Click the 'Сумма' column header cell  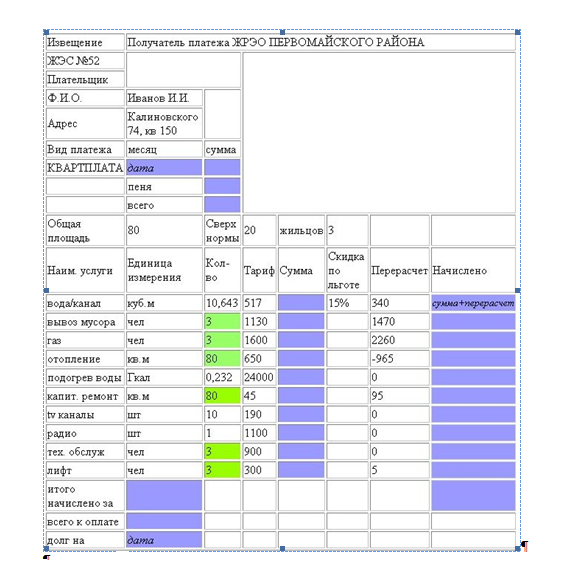tap(301, 270)
